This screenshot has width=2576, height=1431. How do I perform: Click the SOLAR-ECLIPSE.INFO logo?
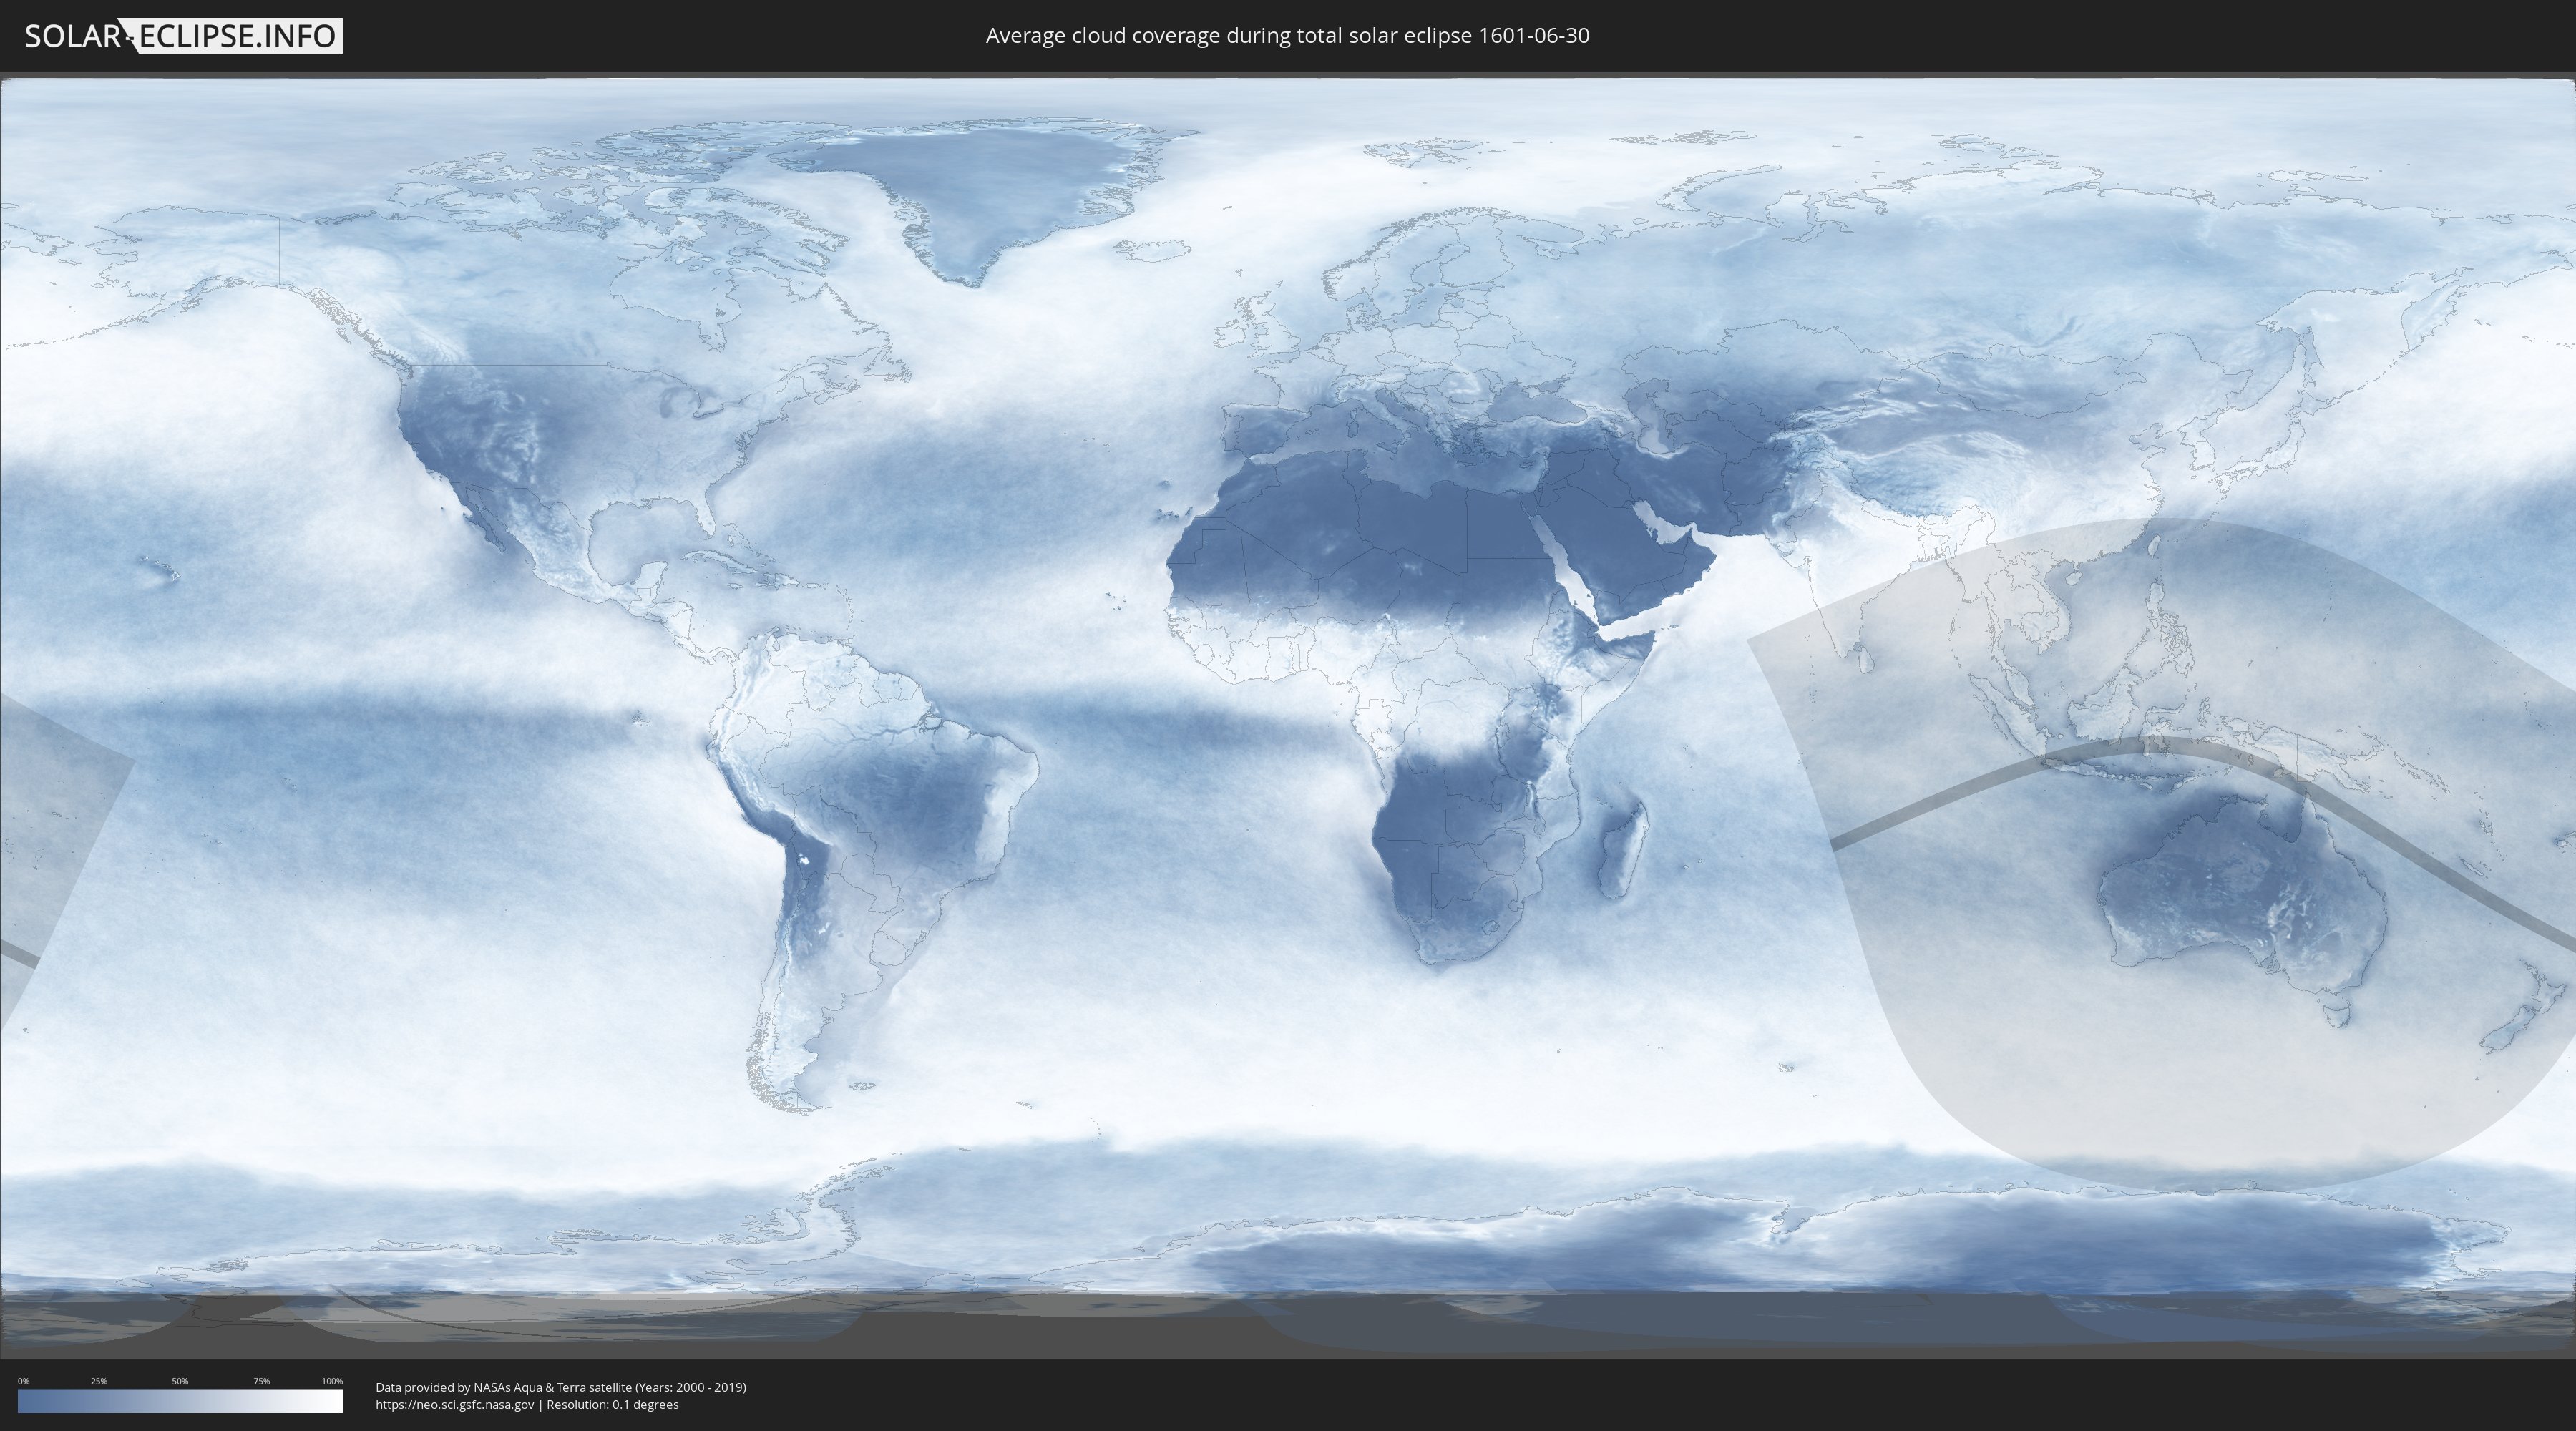point(183,36)
